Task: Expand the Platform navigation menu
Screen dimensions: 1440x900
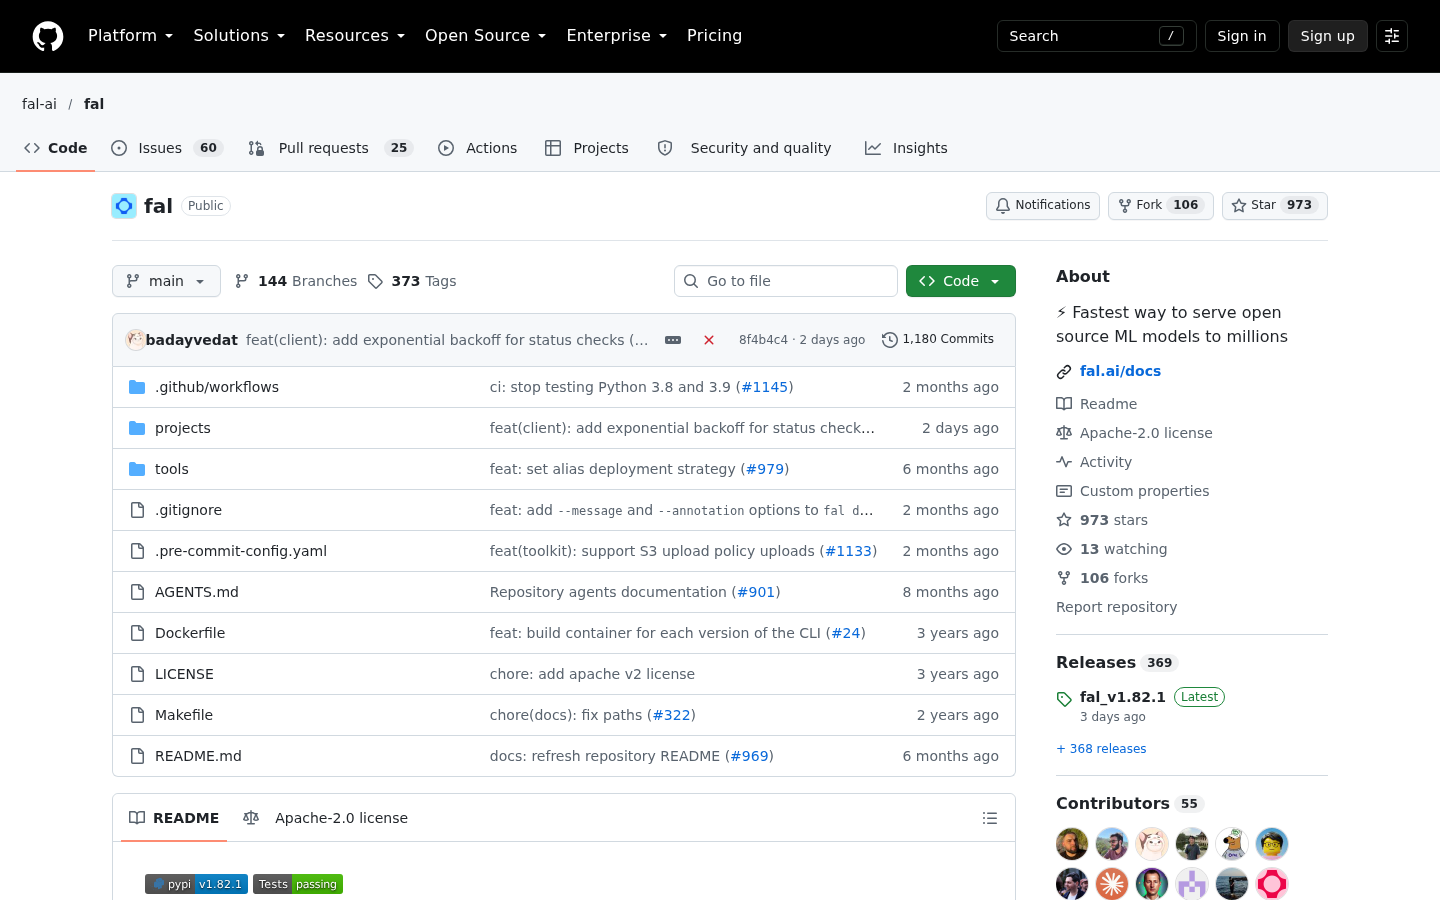Action: (131, 36)
